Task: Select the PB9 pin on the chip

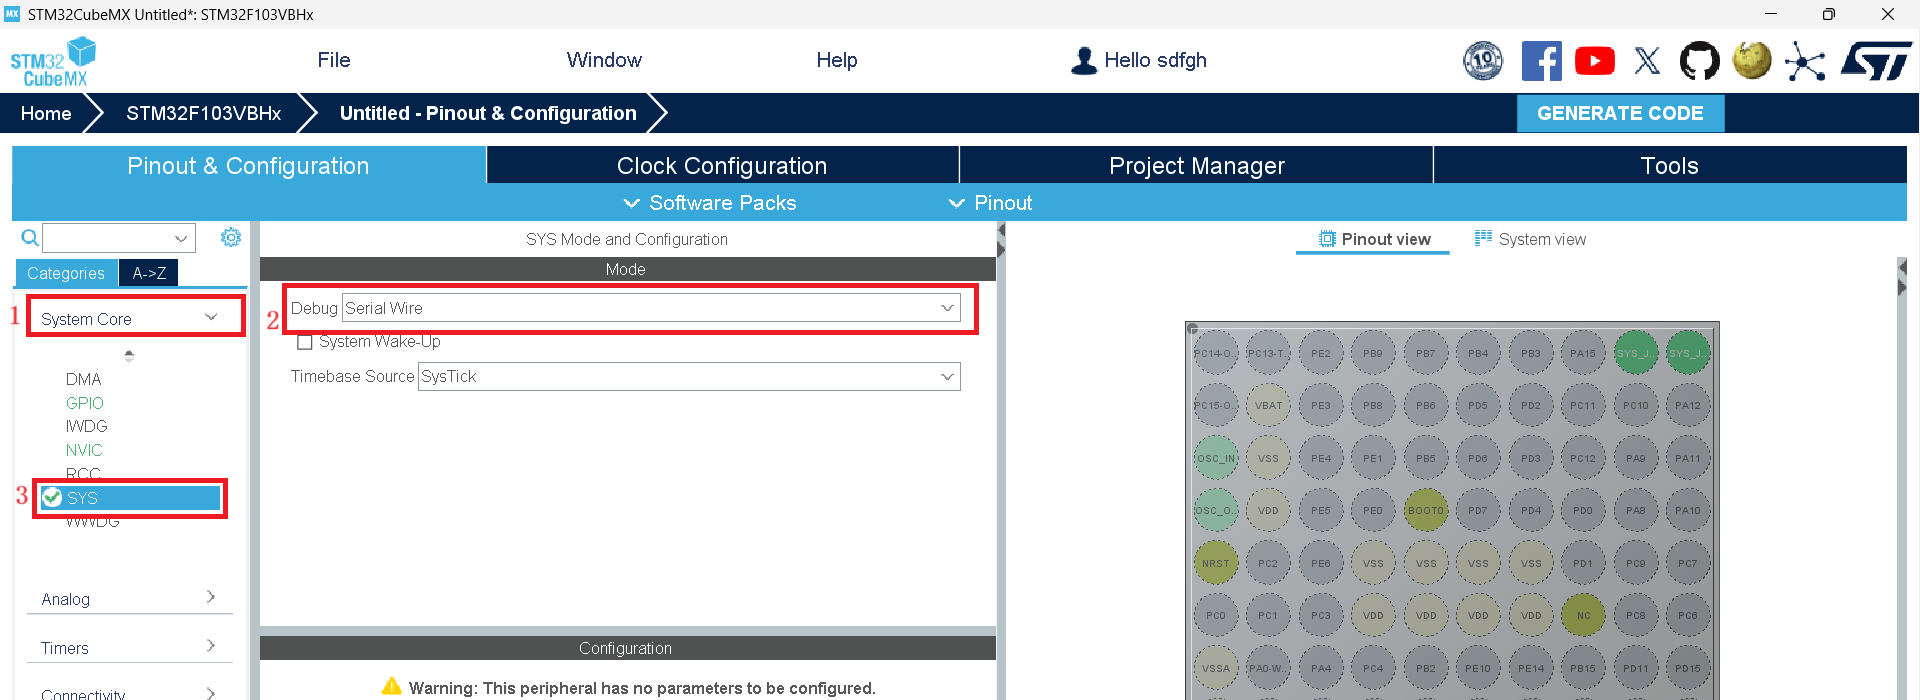Action: pos(1373,353)
